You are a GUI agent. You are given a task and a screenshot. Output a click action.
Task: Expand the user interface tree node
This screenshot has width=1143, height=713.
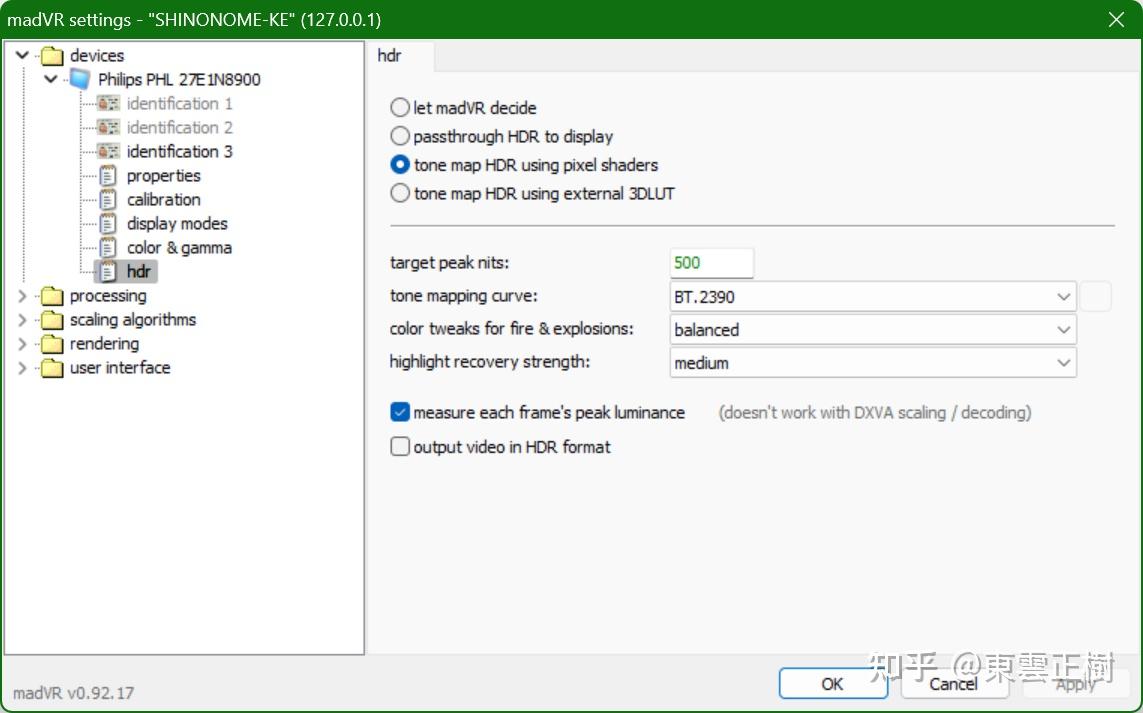(x=23, y=368)
